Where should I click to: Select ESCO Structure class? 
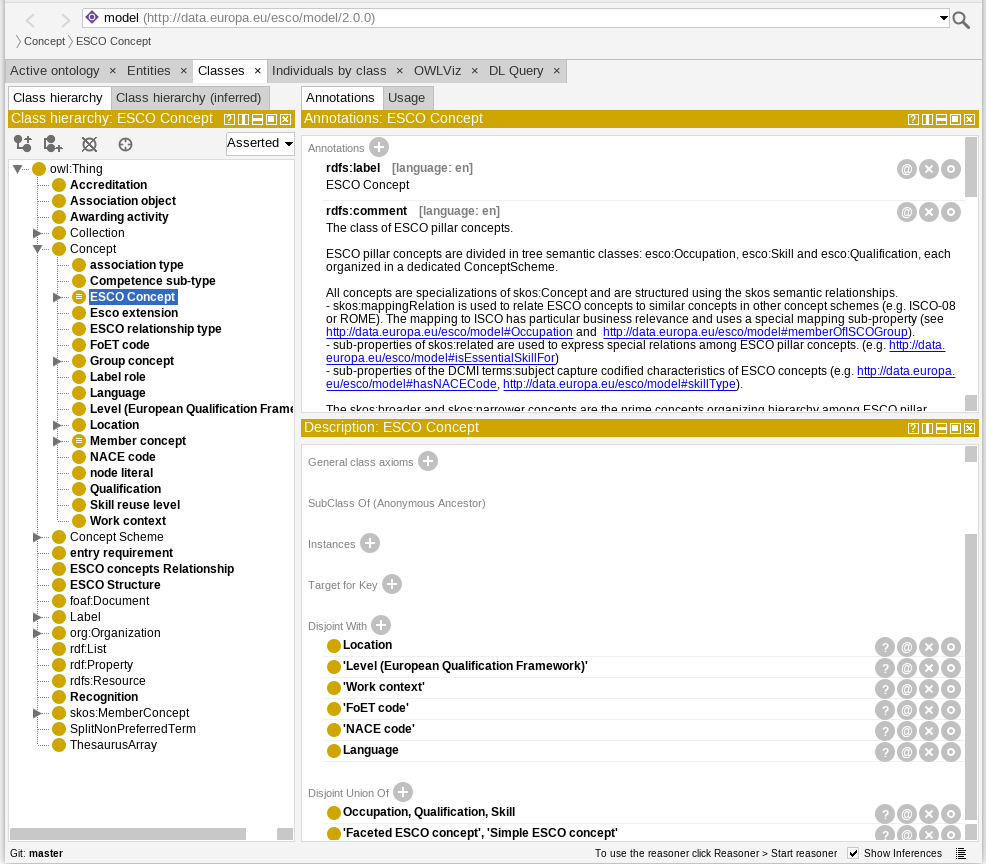115,585
